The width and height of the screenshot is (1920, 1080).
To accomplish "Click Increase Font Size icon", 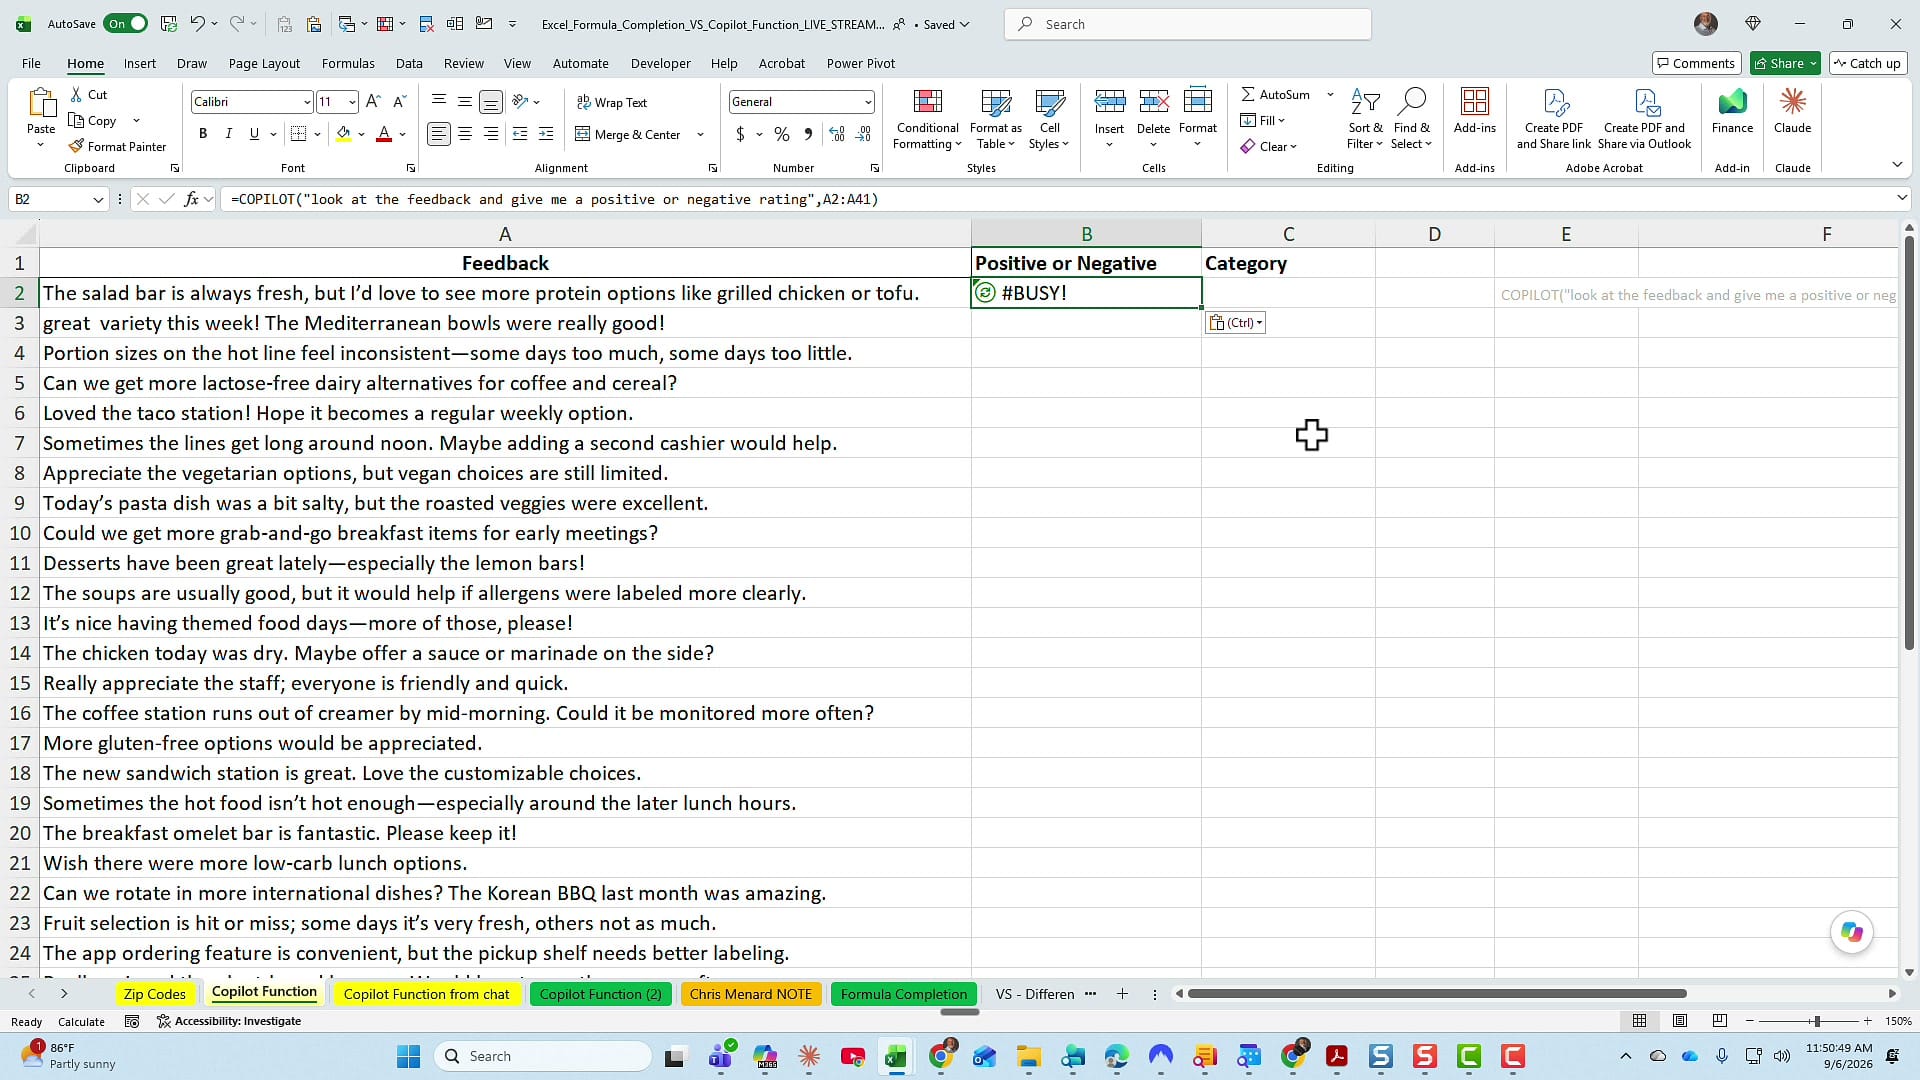I will click(373, 102).
